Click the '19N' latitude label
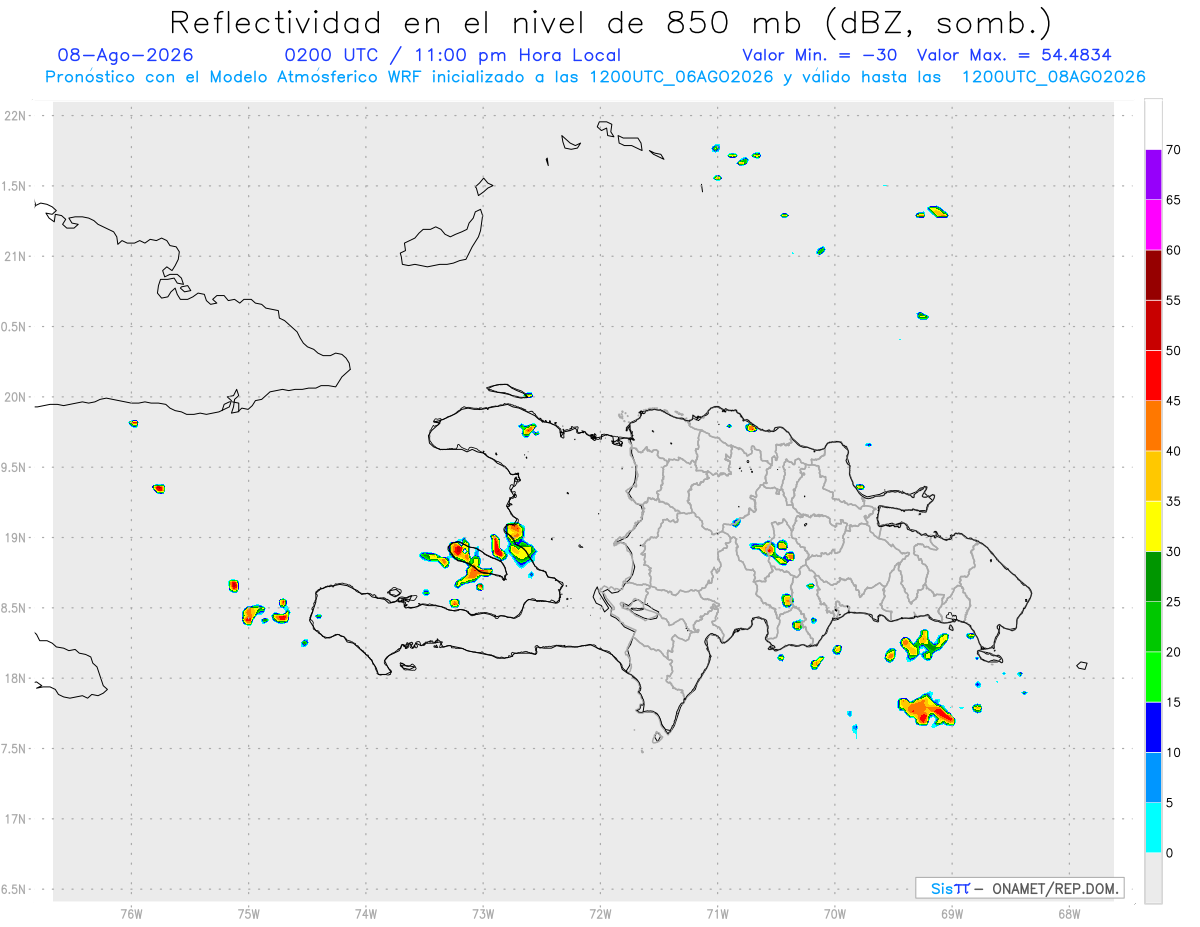The width and height of the screenshot is (1200, 927). tap(16, 537)
